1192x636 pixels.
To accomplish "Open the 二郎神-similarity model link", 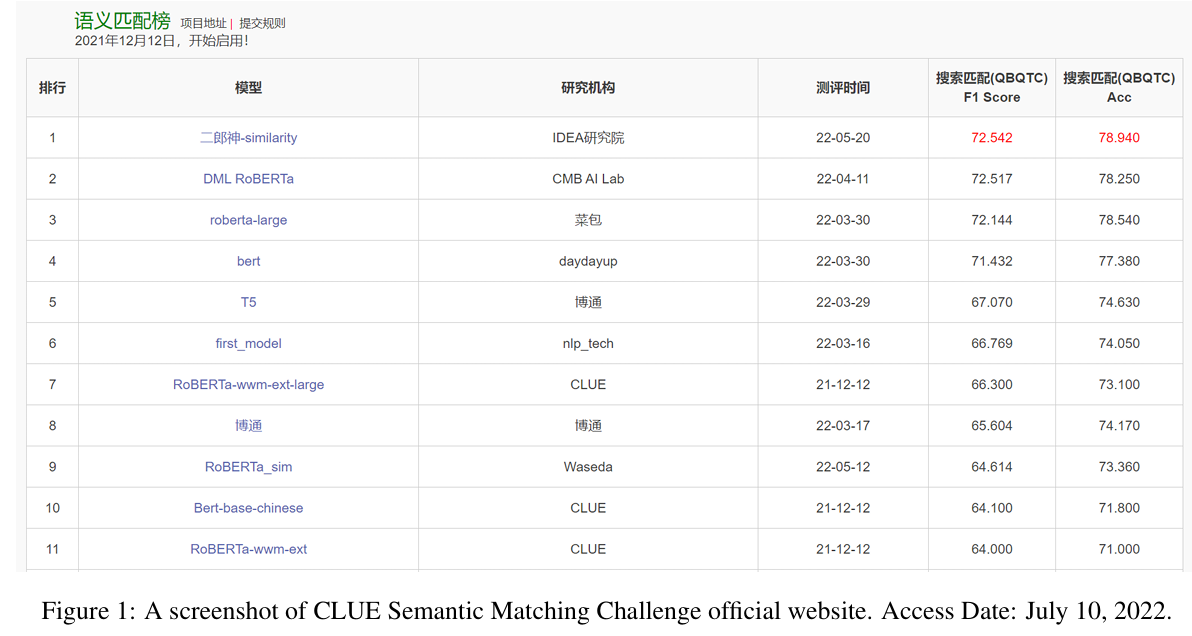I will pyautogui.click(x=249, y=138).
